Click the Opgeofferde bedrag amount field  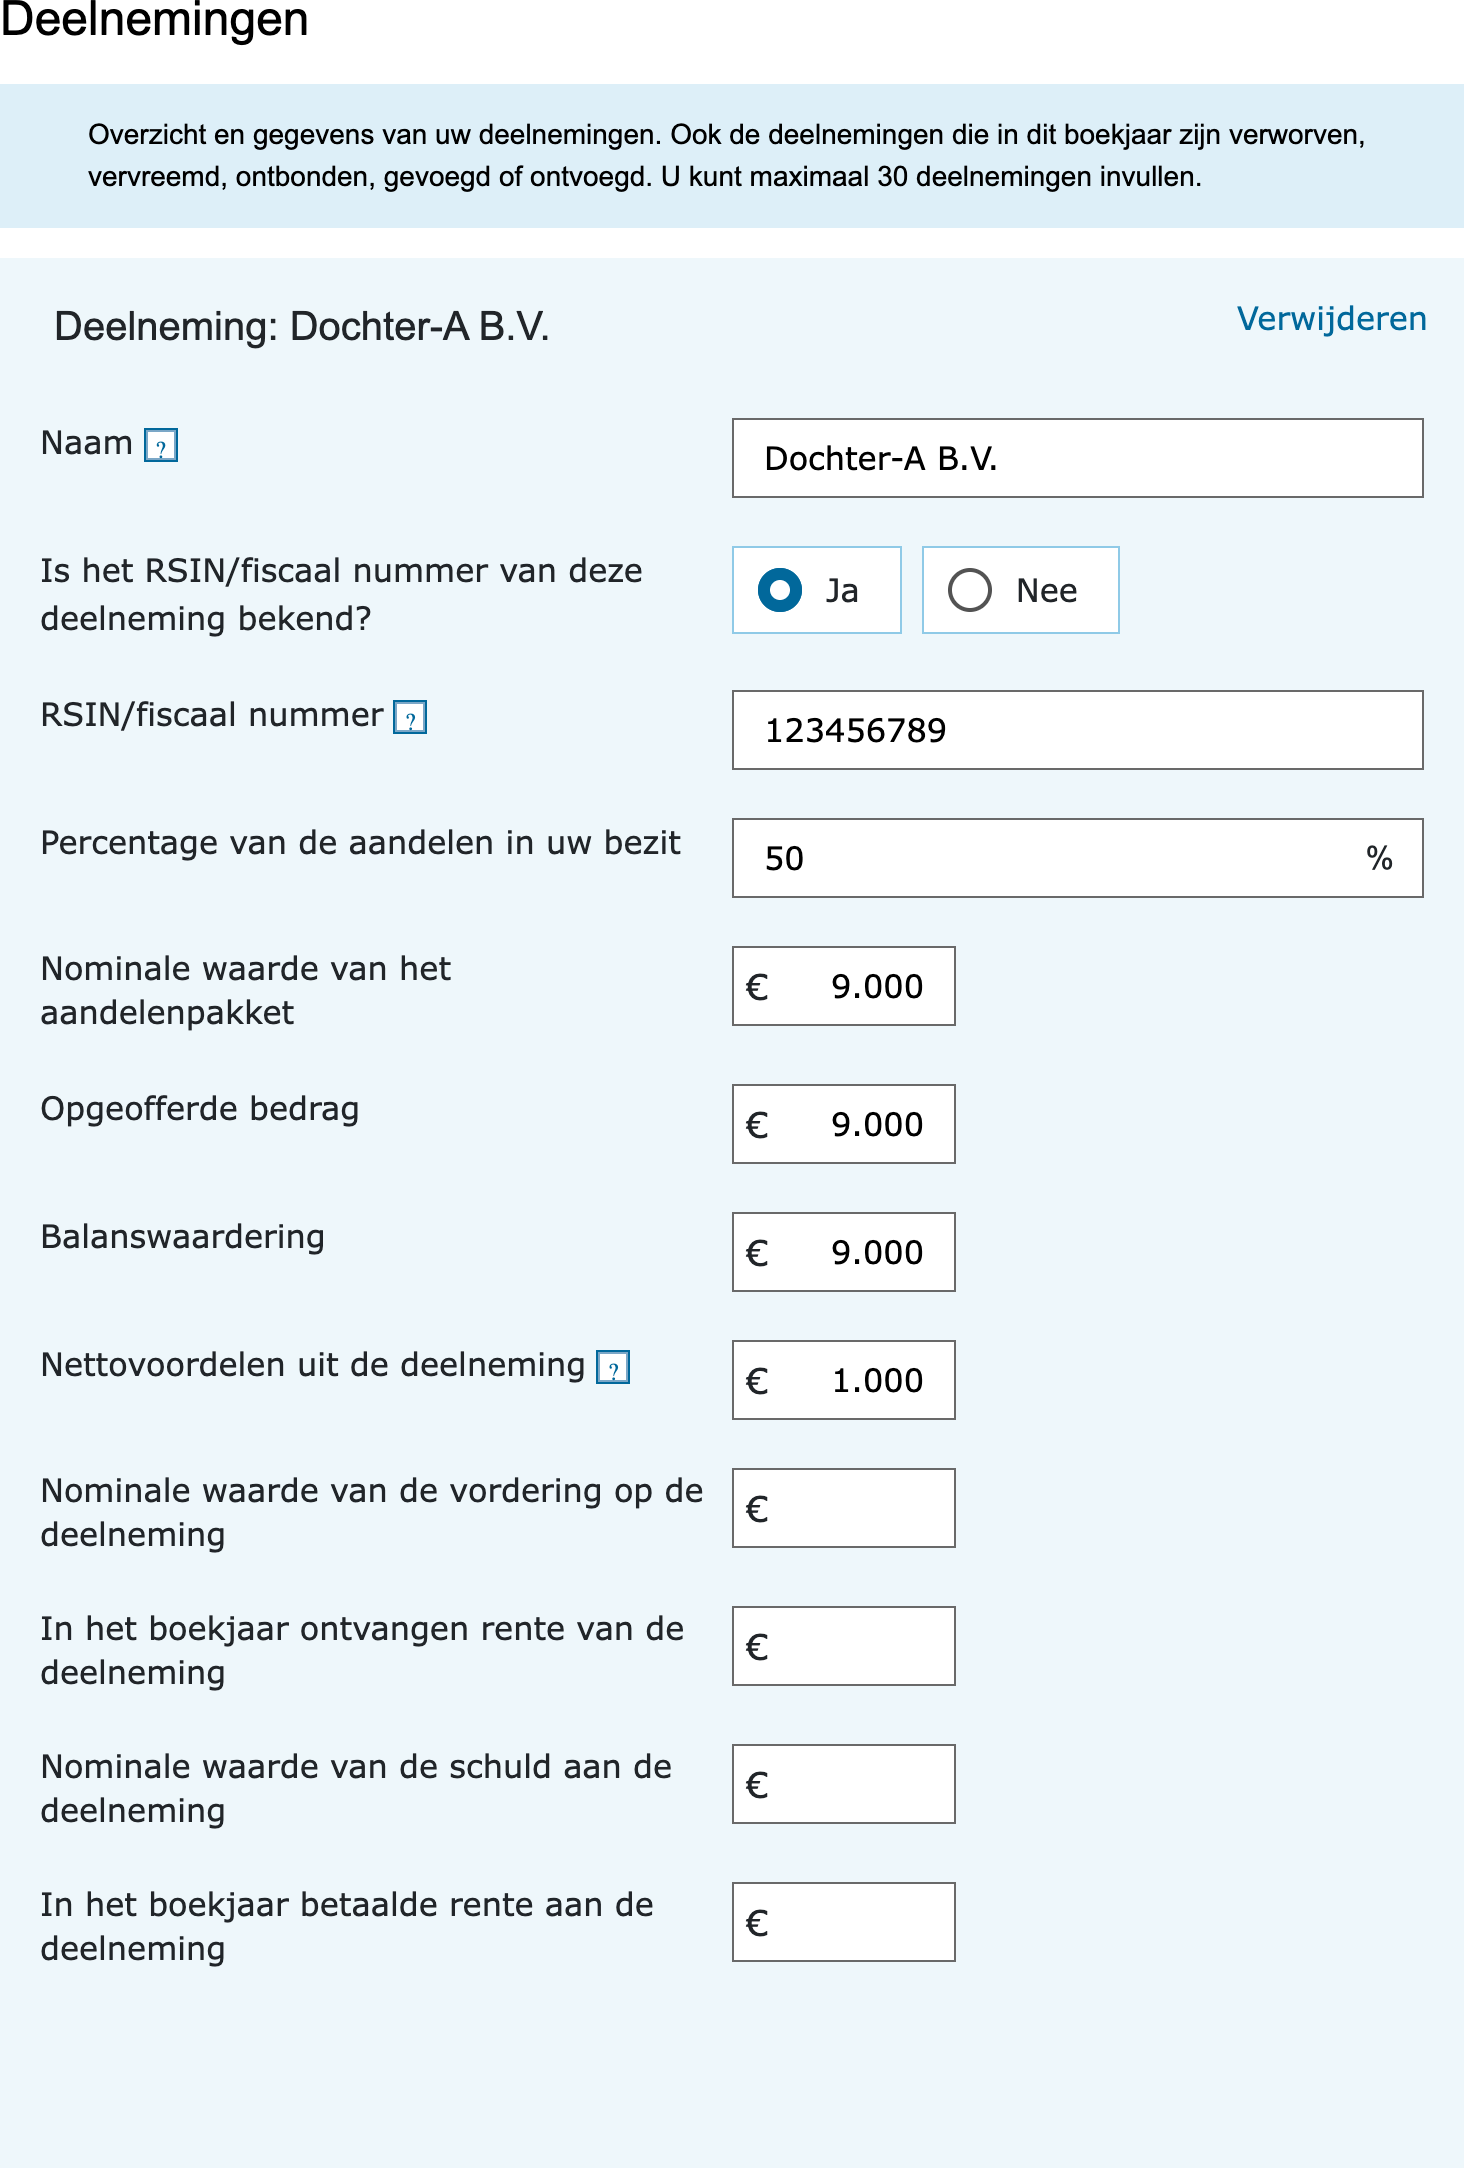pos(844,1124)
